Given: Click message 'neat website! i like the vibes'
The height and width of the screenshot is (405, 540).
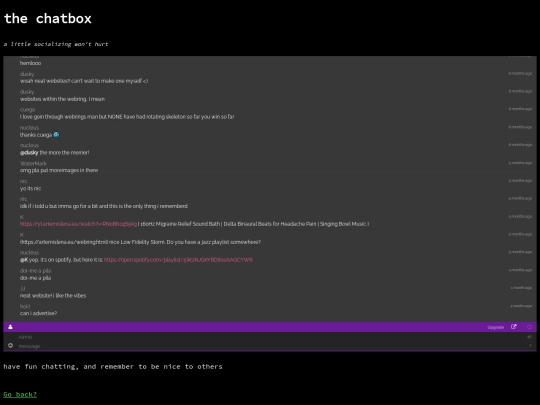Looking at the screenshot, I should (53, 295).
